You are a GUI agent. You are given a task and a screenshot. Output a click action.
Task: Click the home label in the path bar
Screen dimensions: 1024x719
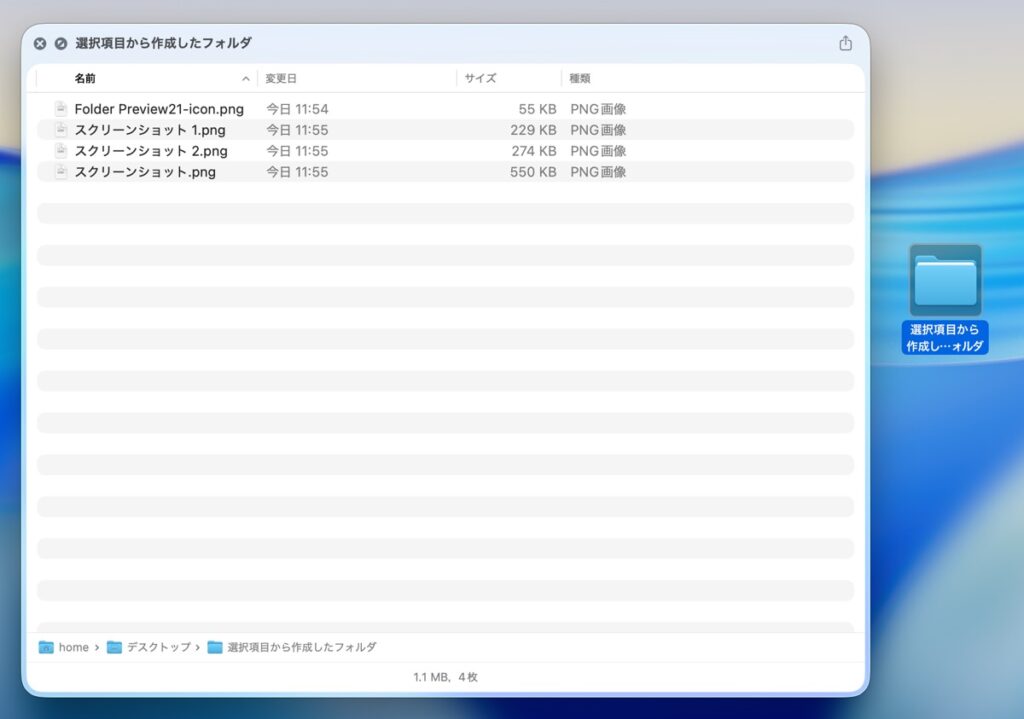tap(73, 647)
